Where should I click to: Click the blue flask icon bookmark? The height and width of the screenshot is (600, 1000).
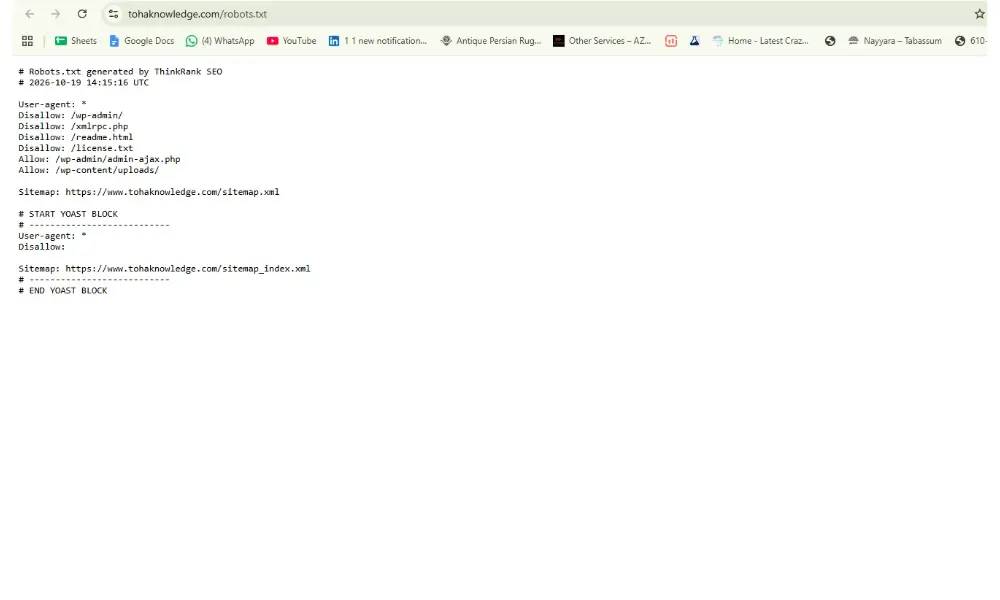(x=695, y=41)
